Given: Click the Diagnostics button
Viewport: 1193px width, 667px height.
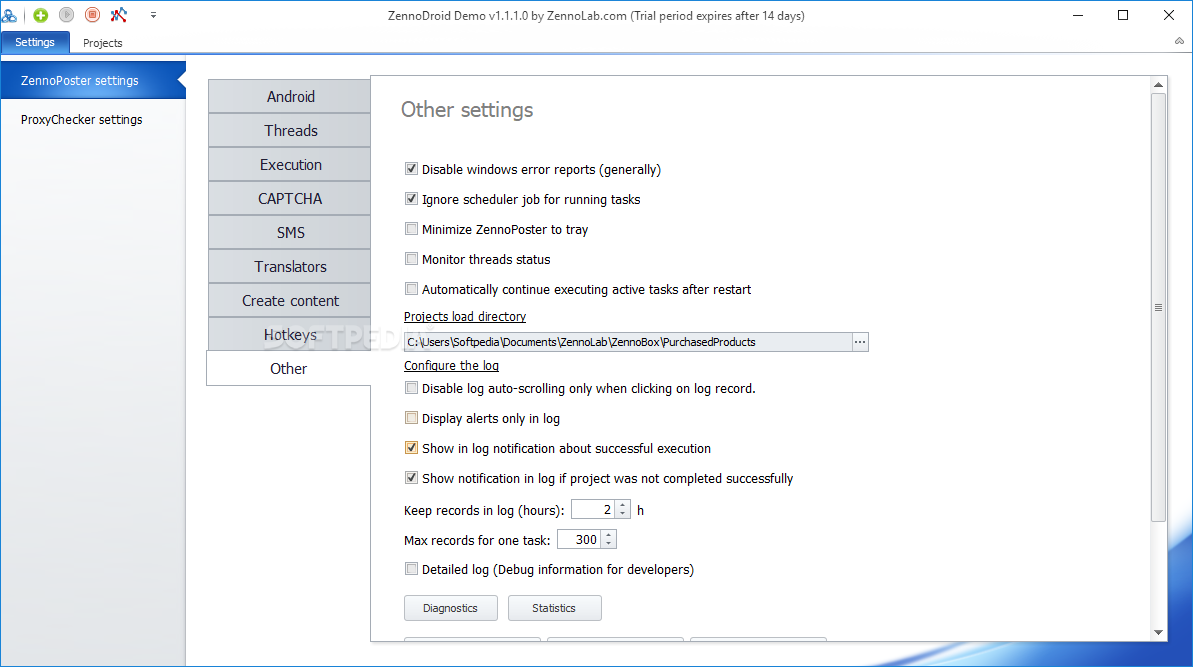Looking at the screenshot, I should 450,608.
